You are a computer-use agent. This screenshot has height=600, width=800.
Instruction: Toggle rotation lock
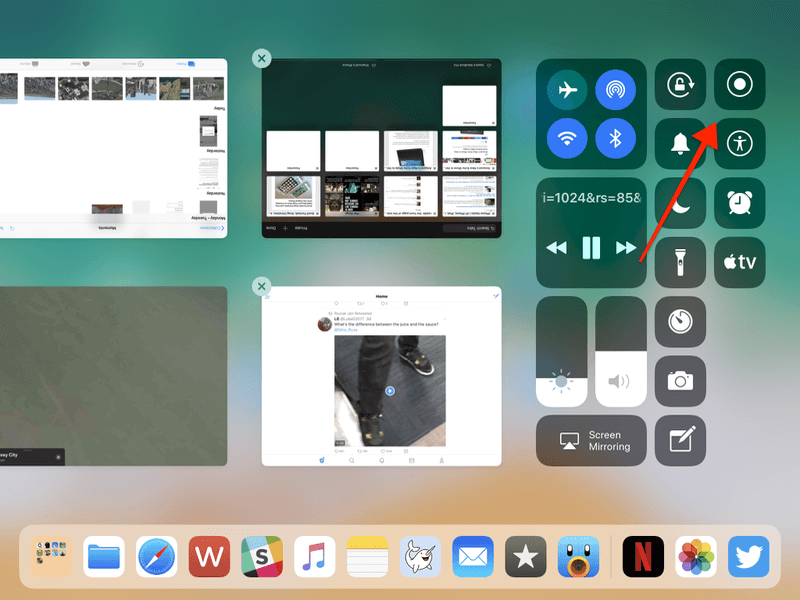(x=680, y=85)
